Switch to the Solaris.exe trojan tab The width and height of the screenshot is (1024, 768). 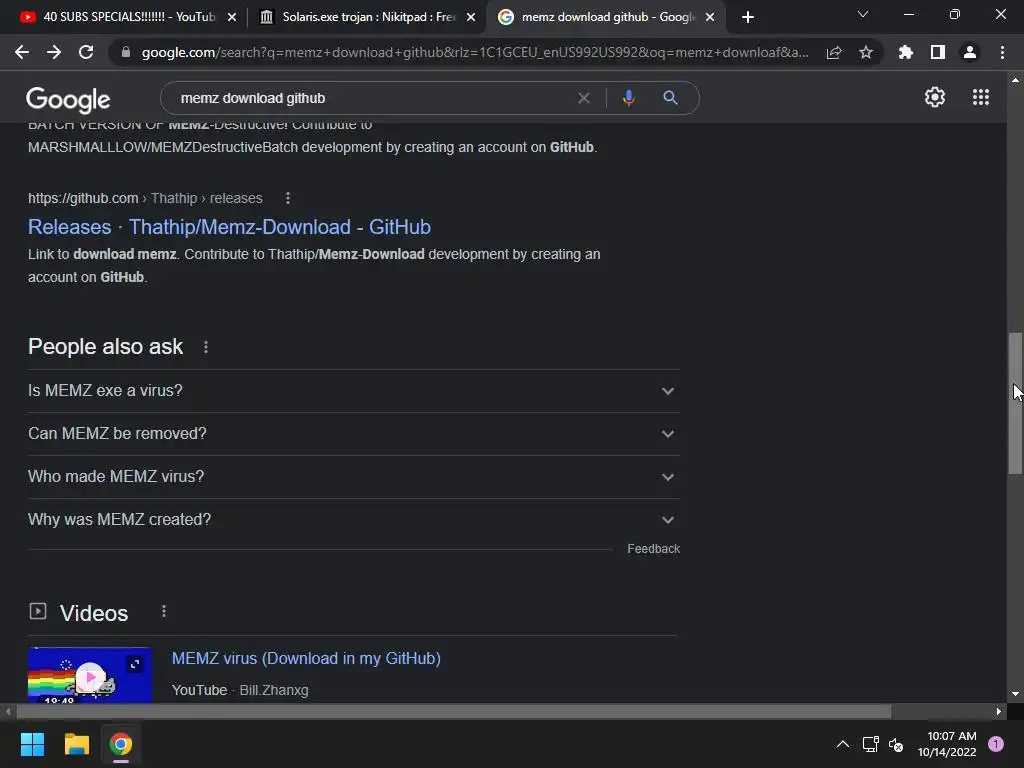click(x=366, y=17)
